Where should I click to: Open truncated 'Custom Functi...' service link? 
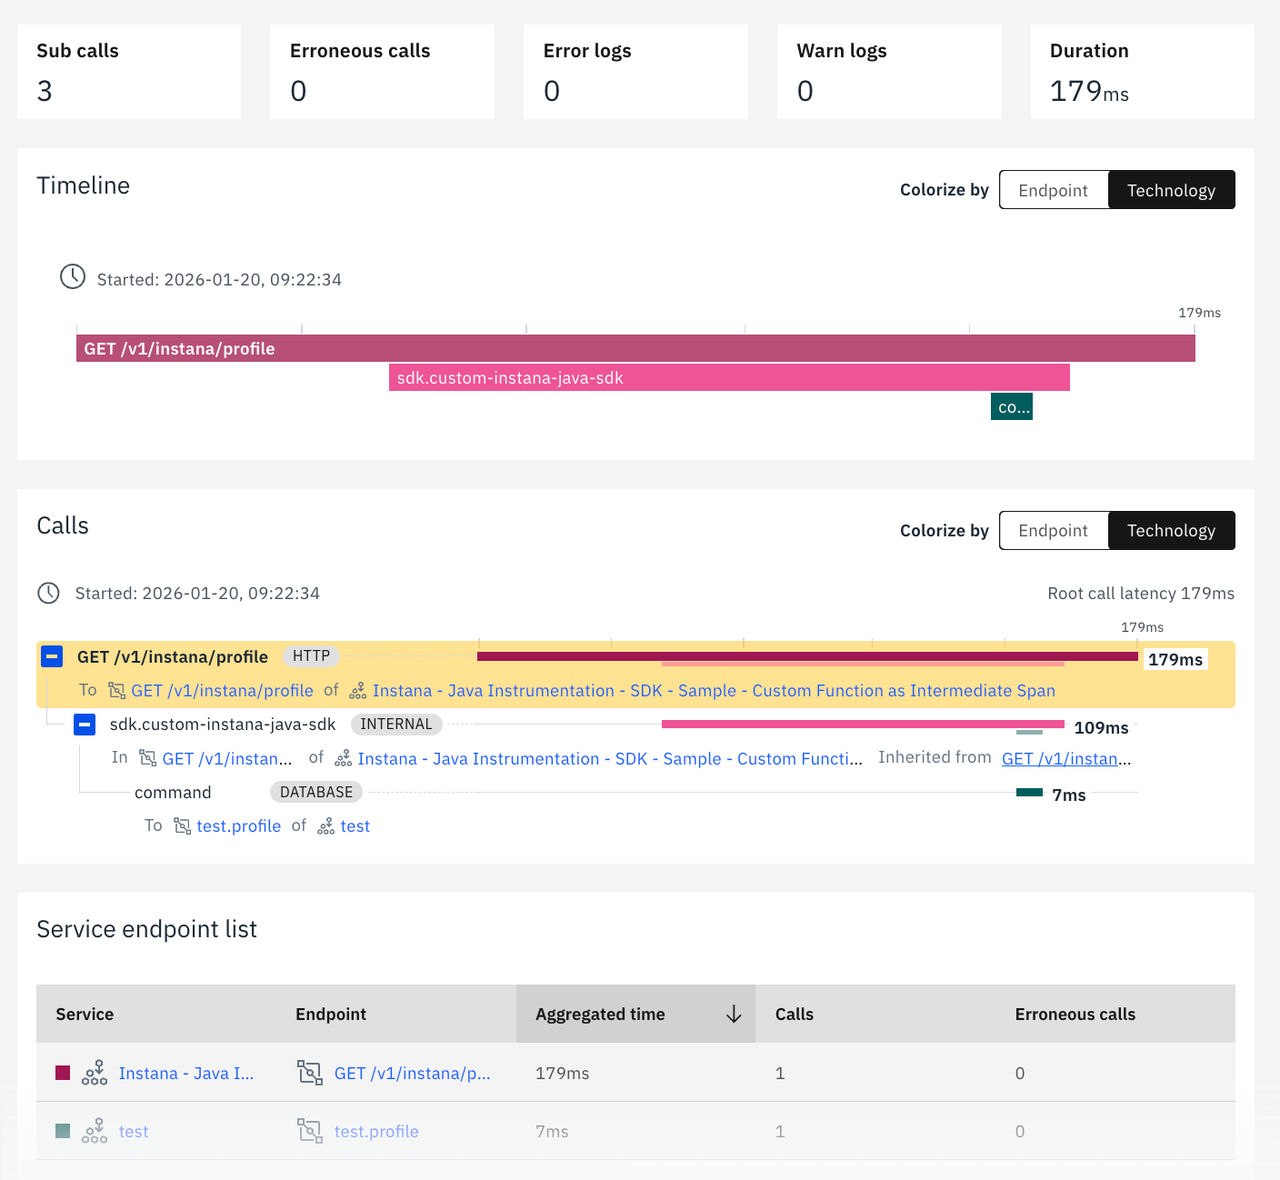pos(610,759)
